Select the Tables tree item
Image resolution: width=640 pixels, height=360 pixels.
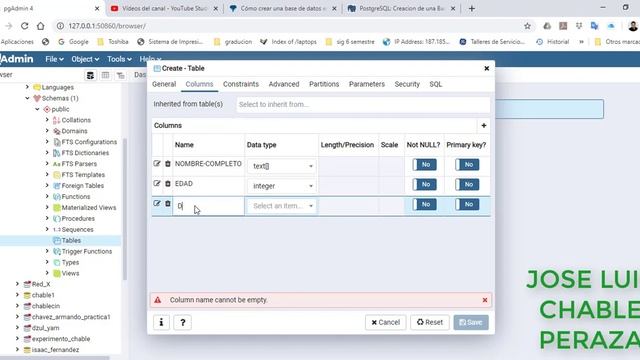[x=71, y=240]
